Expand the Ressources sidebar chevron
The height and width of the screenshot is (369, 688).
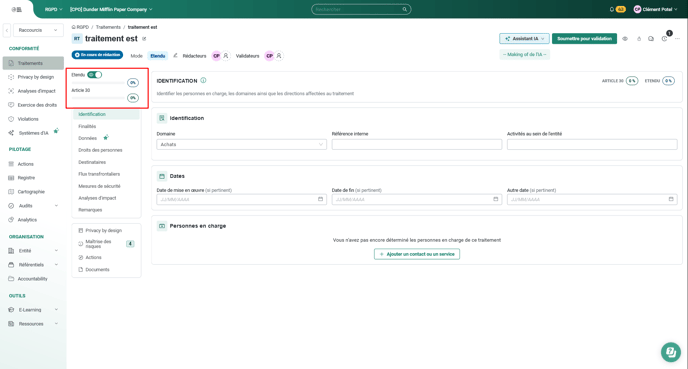tap(56, 324)
